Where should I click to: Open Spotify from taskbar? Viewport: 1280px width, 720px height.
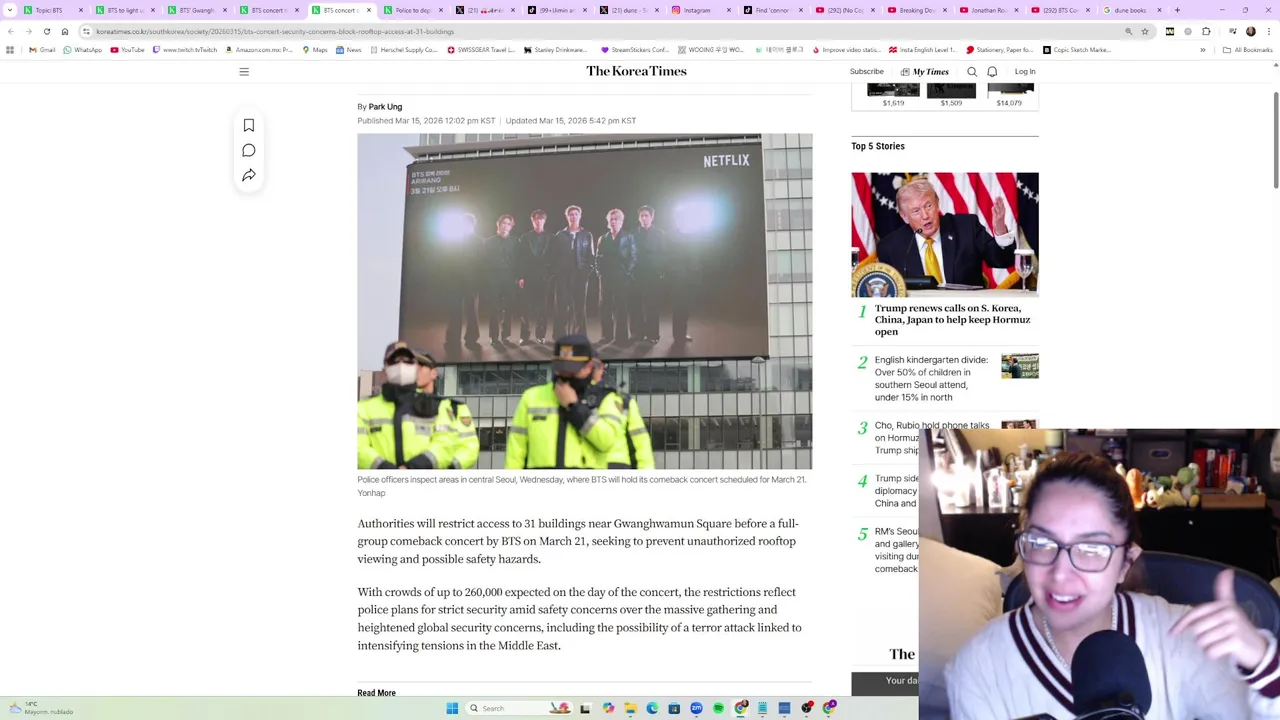pos(718,708)
